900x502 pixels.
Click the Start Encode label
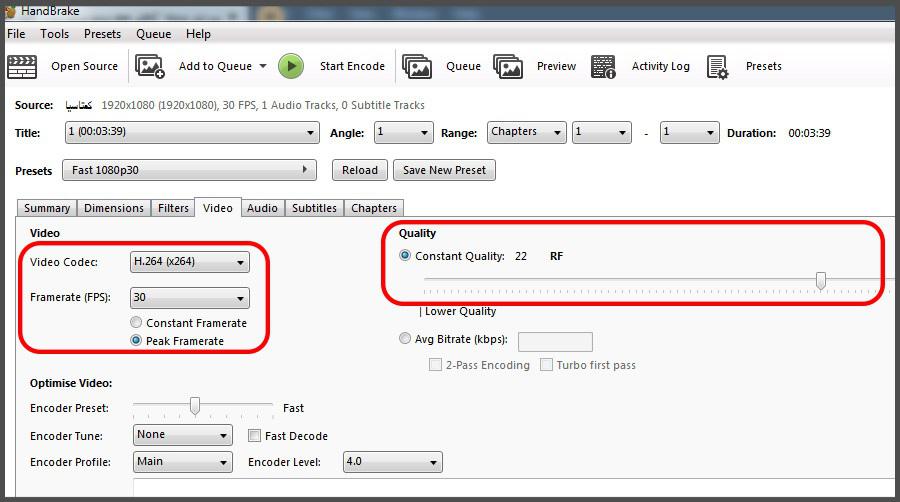352,66
